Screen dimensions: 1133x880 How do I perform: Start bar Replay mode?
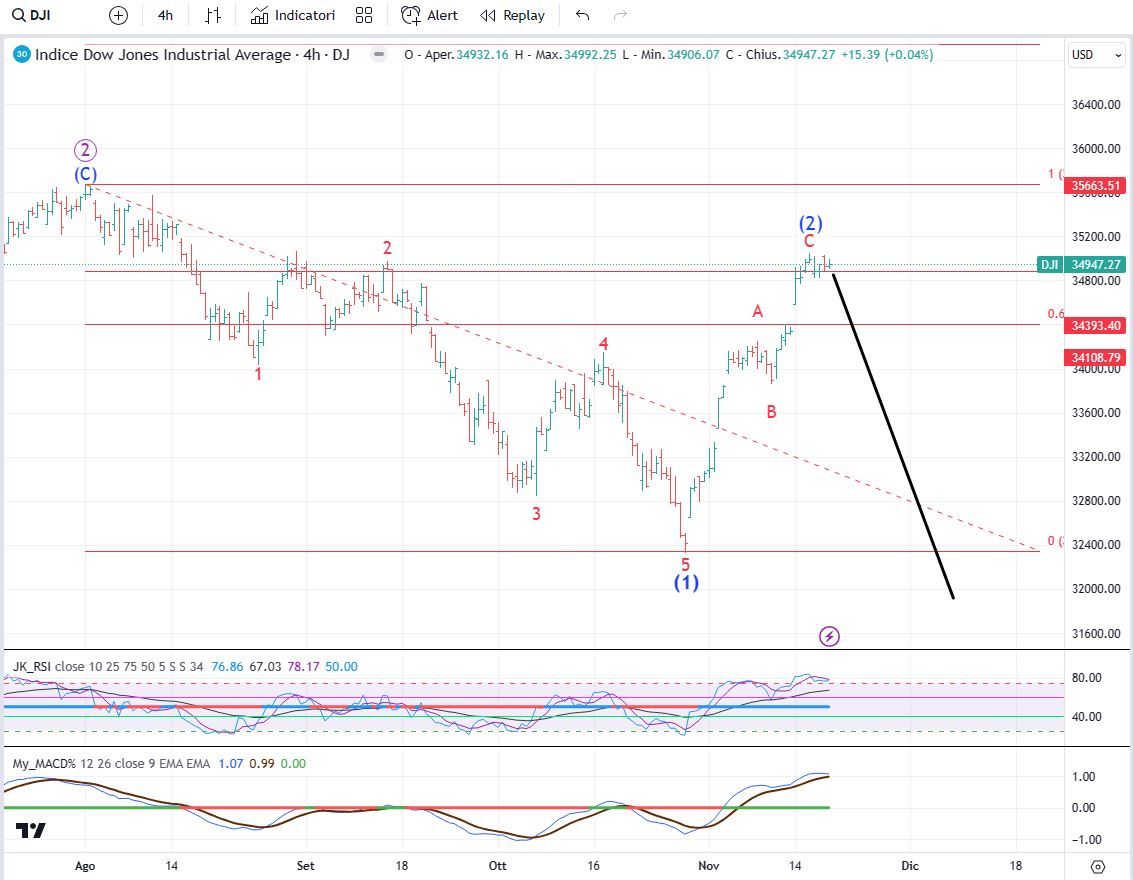point(512,15)
